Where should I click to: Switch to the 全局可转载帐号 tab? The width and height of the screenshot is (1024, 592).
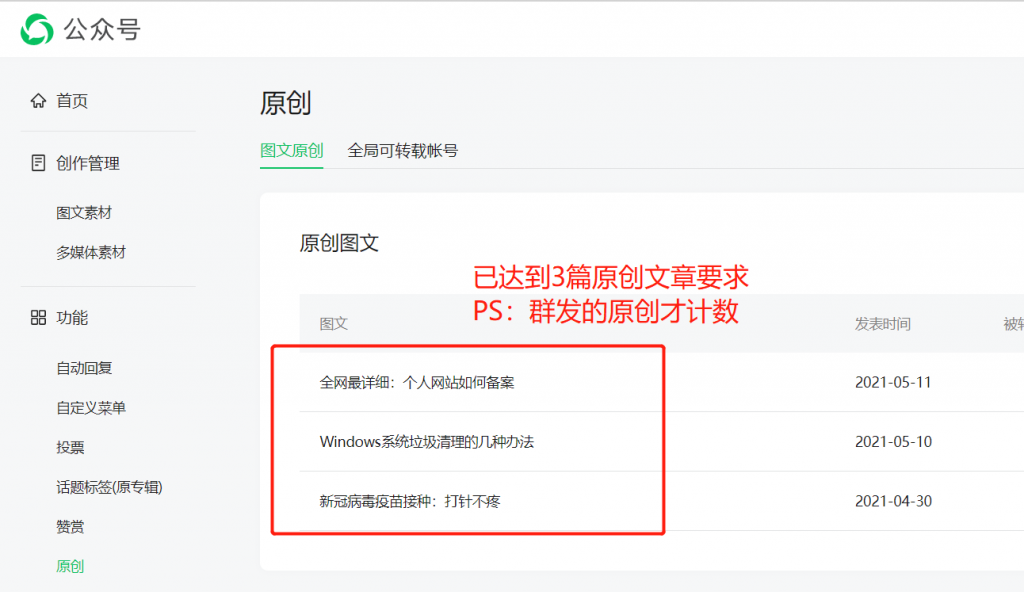pyautogui.click(x=402, y=151)
